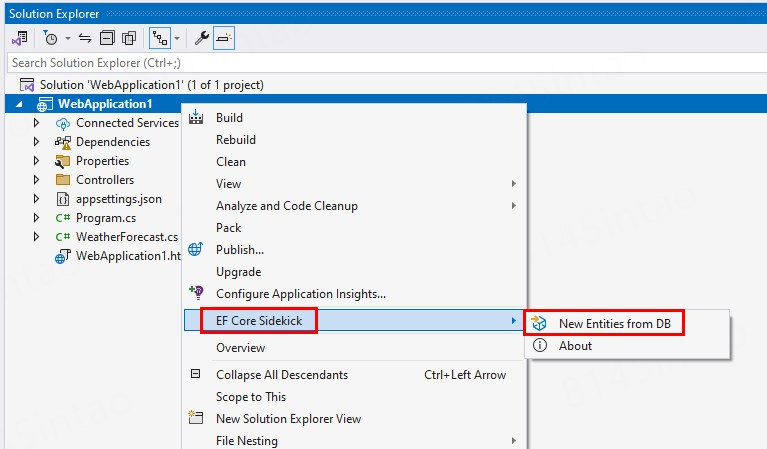Click Configure Application Insights menu entry
767x449 pixels.
coord(300,294)
